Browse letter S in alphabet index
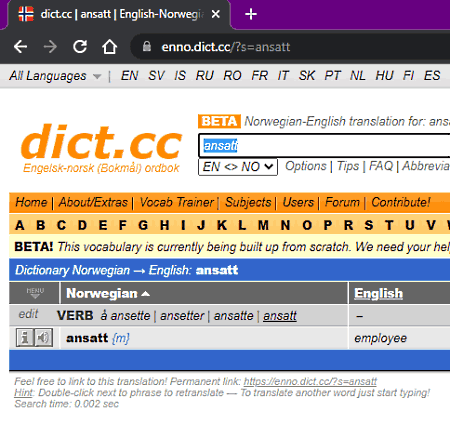Image resolution: width=450 pixels, height=435 pixels. [369, 226]
